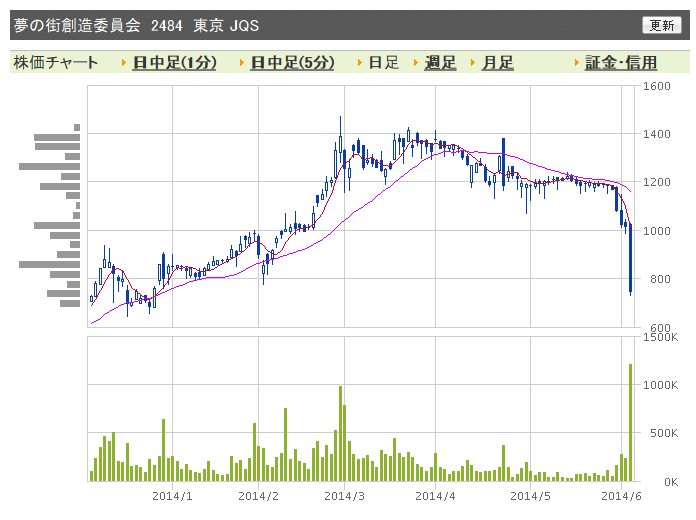
Task: Select the 日足 daily chart tab
Action: pos(384,63)
